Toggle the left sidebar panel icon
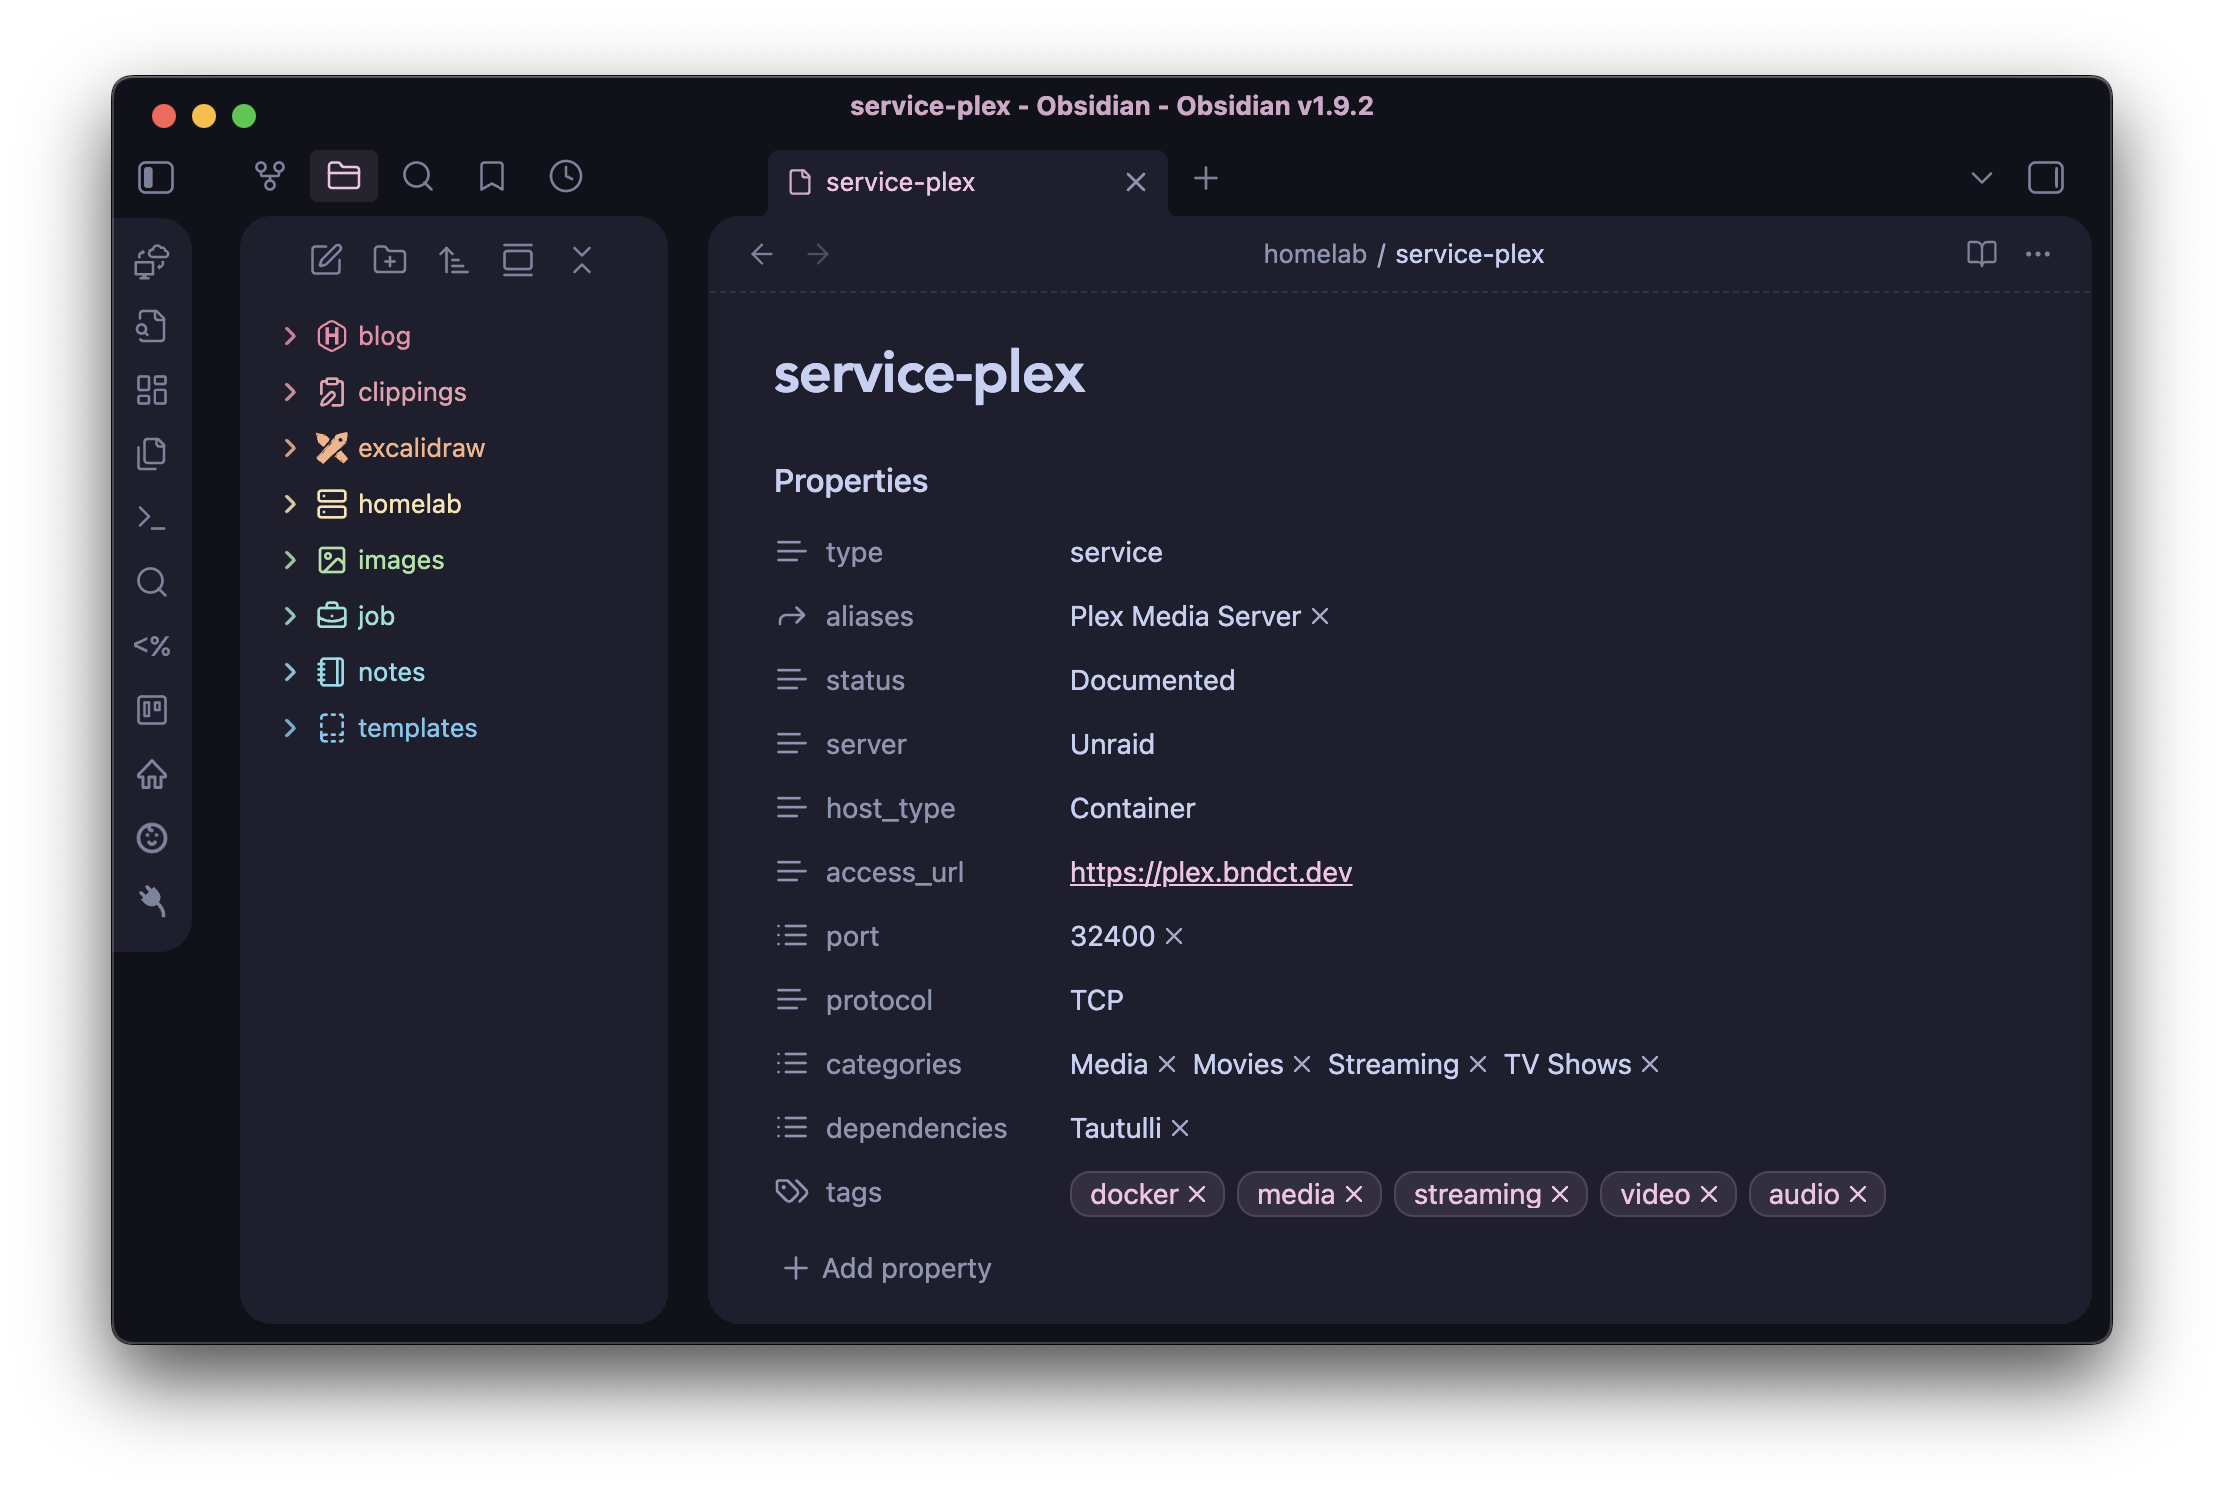The image size is (2224, 1492). click(x=156, y=178)
